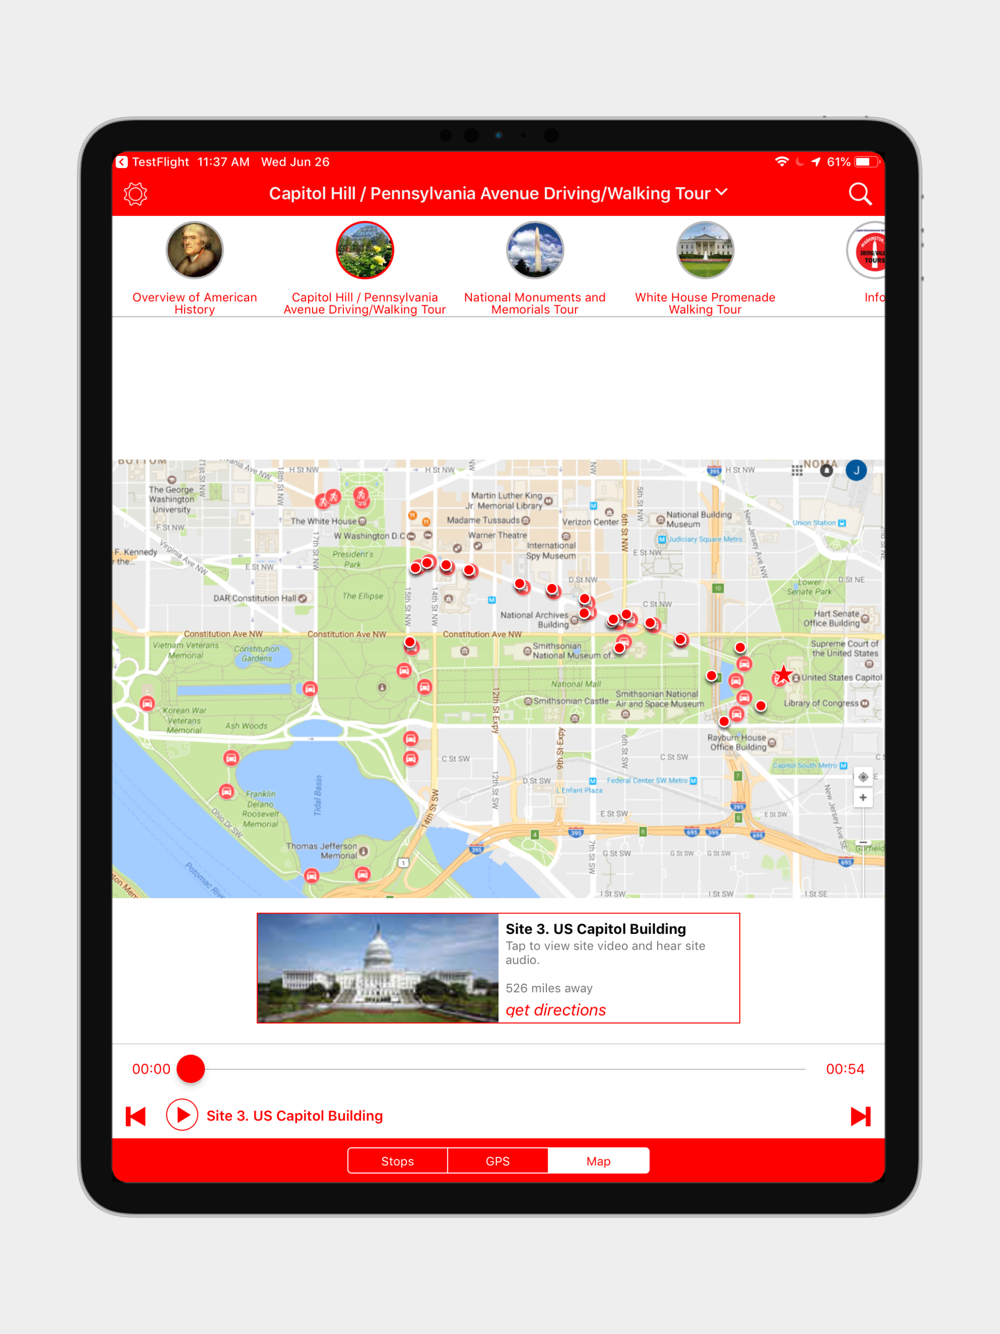Open National Monuments and Memorials Tour thumbnail
1000x1334 pixels.
point(535,250)
